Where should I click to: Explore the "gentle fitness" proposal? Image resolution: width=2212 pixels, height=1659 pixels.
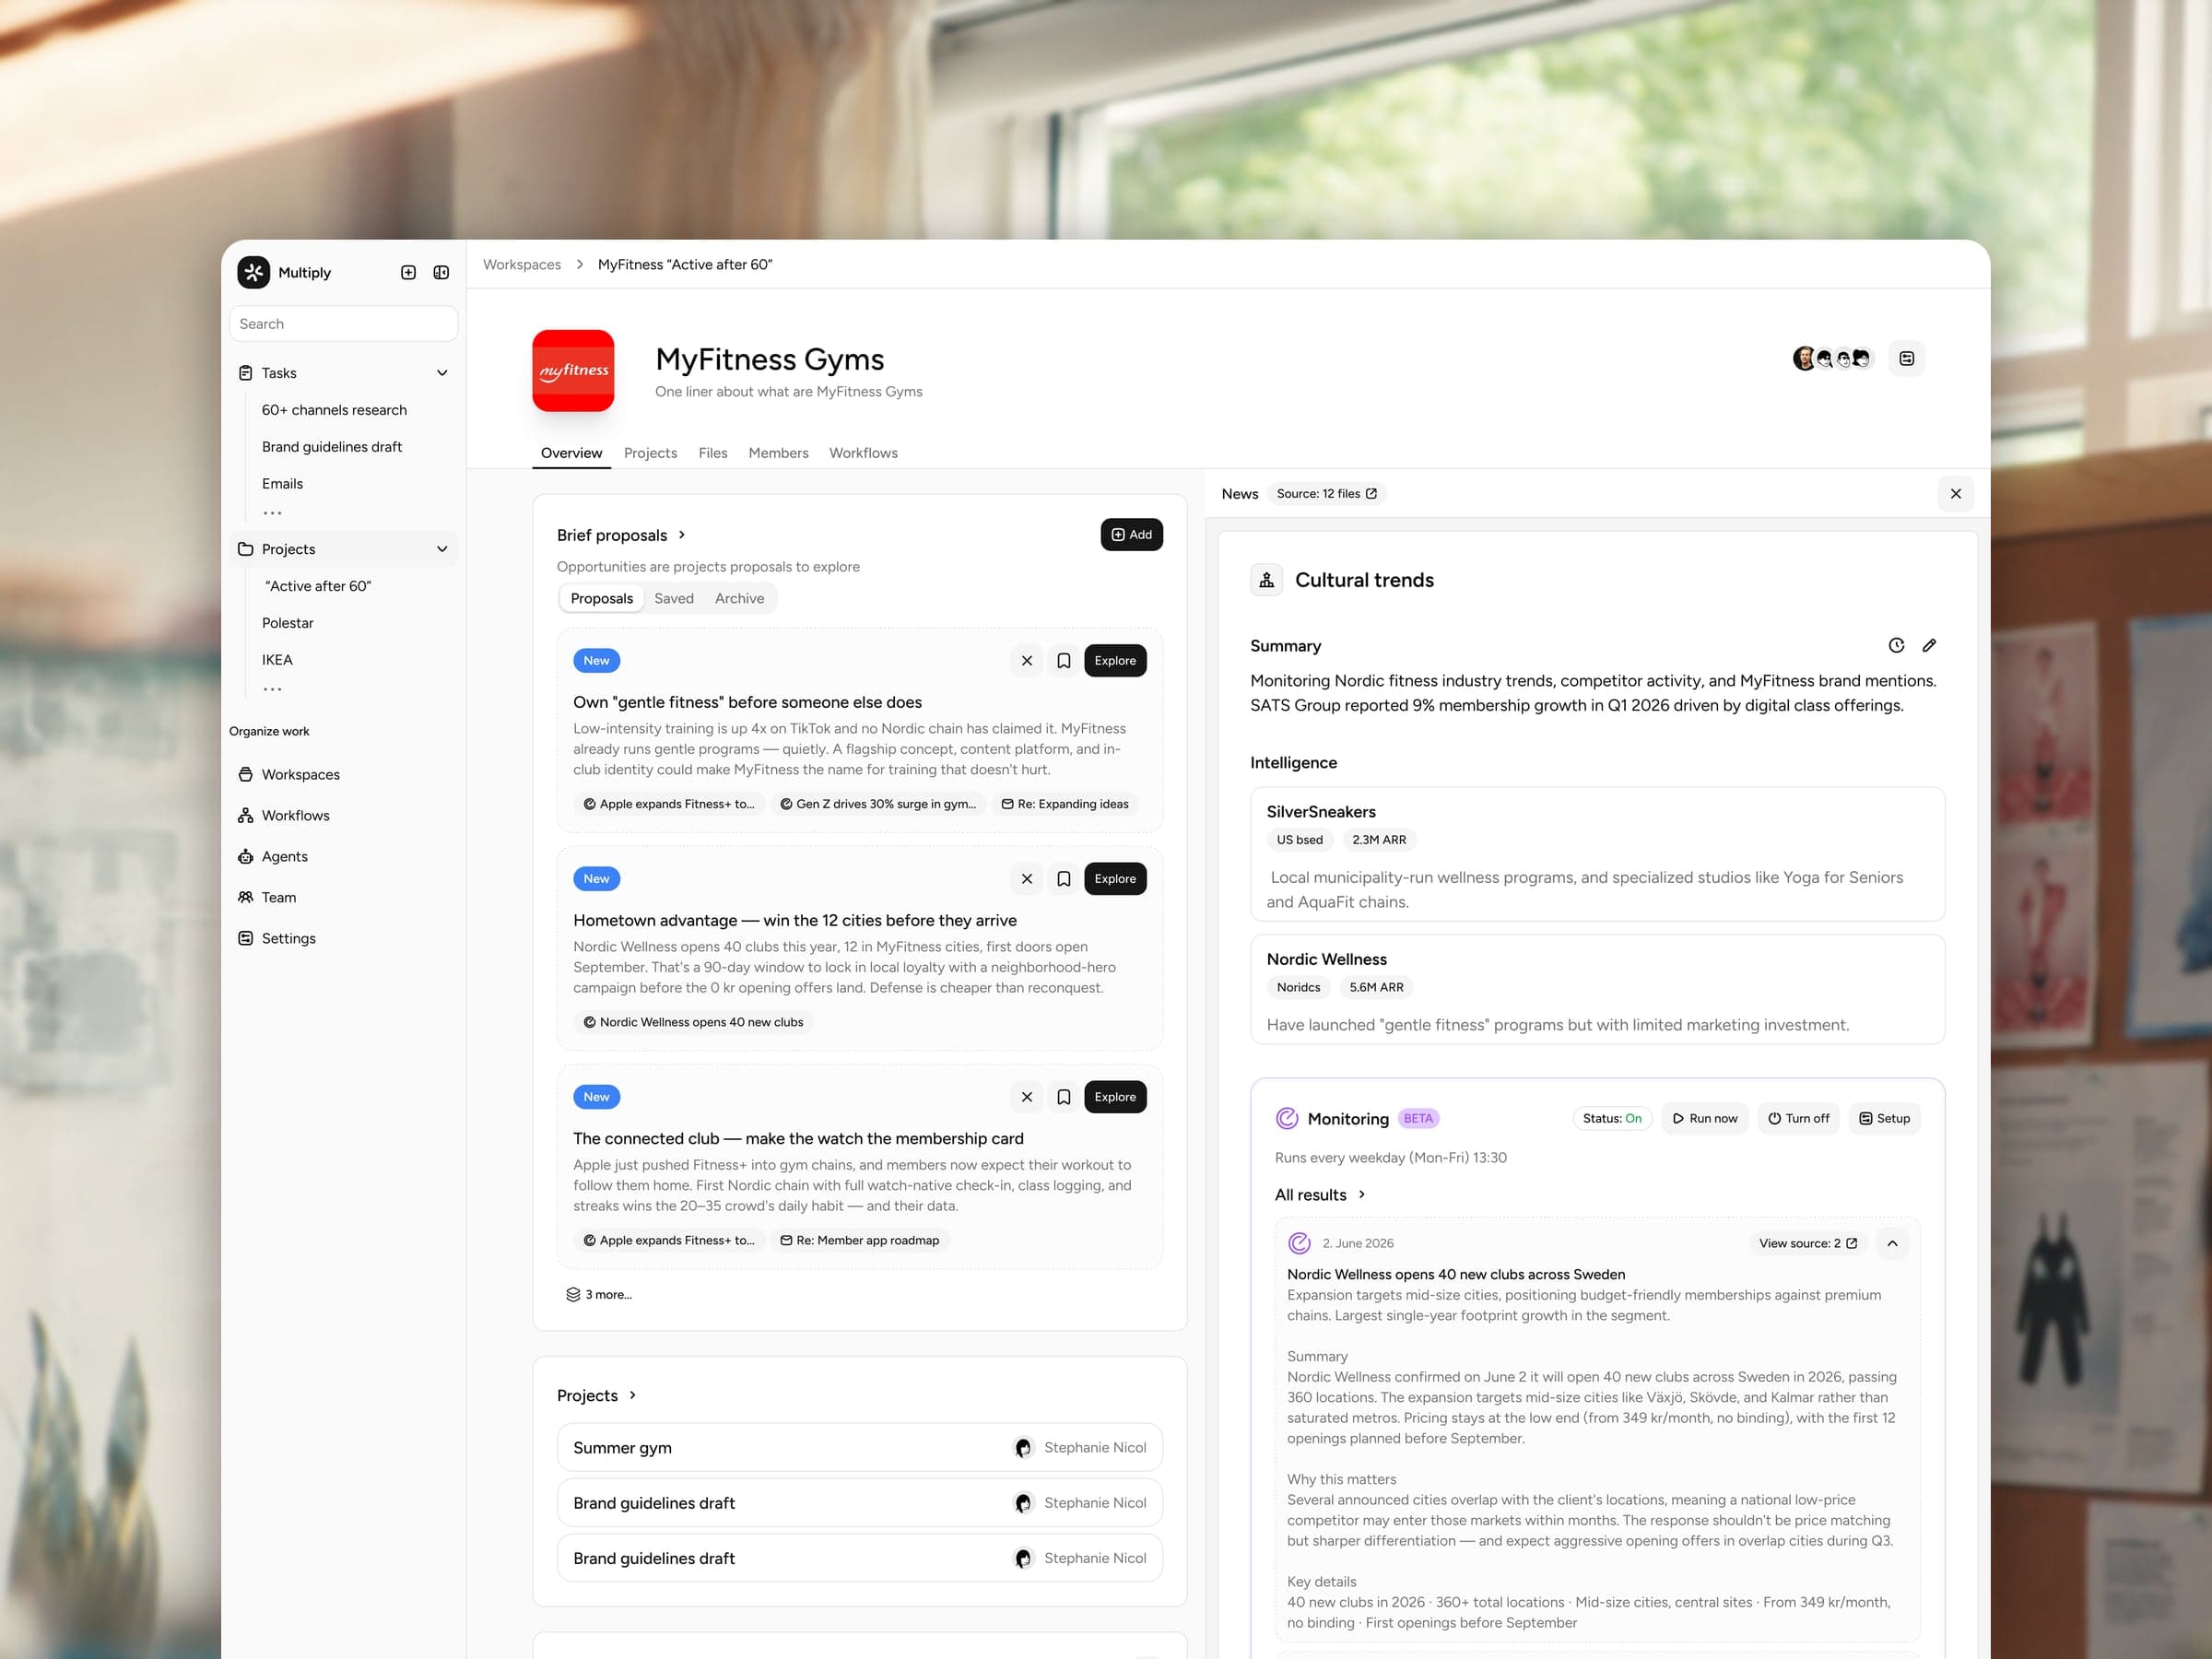pos(1115,661)
